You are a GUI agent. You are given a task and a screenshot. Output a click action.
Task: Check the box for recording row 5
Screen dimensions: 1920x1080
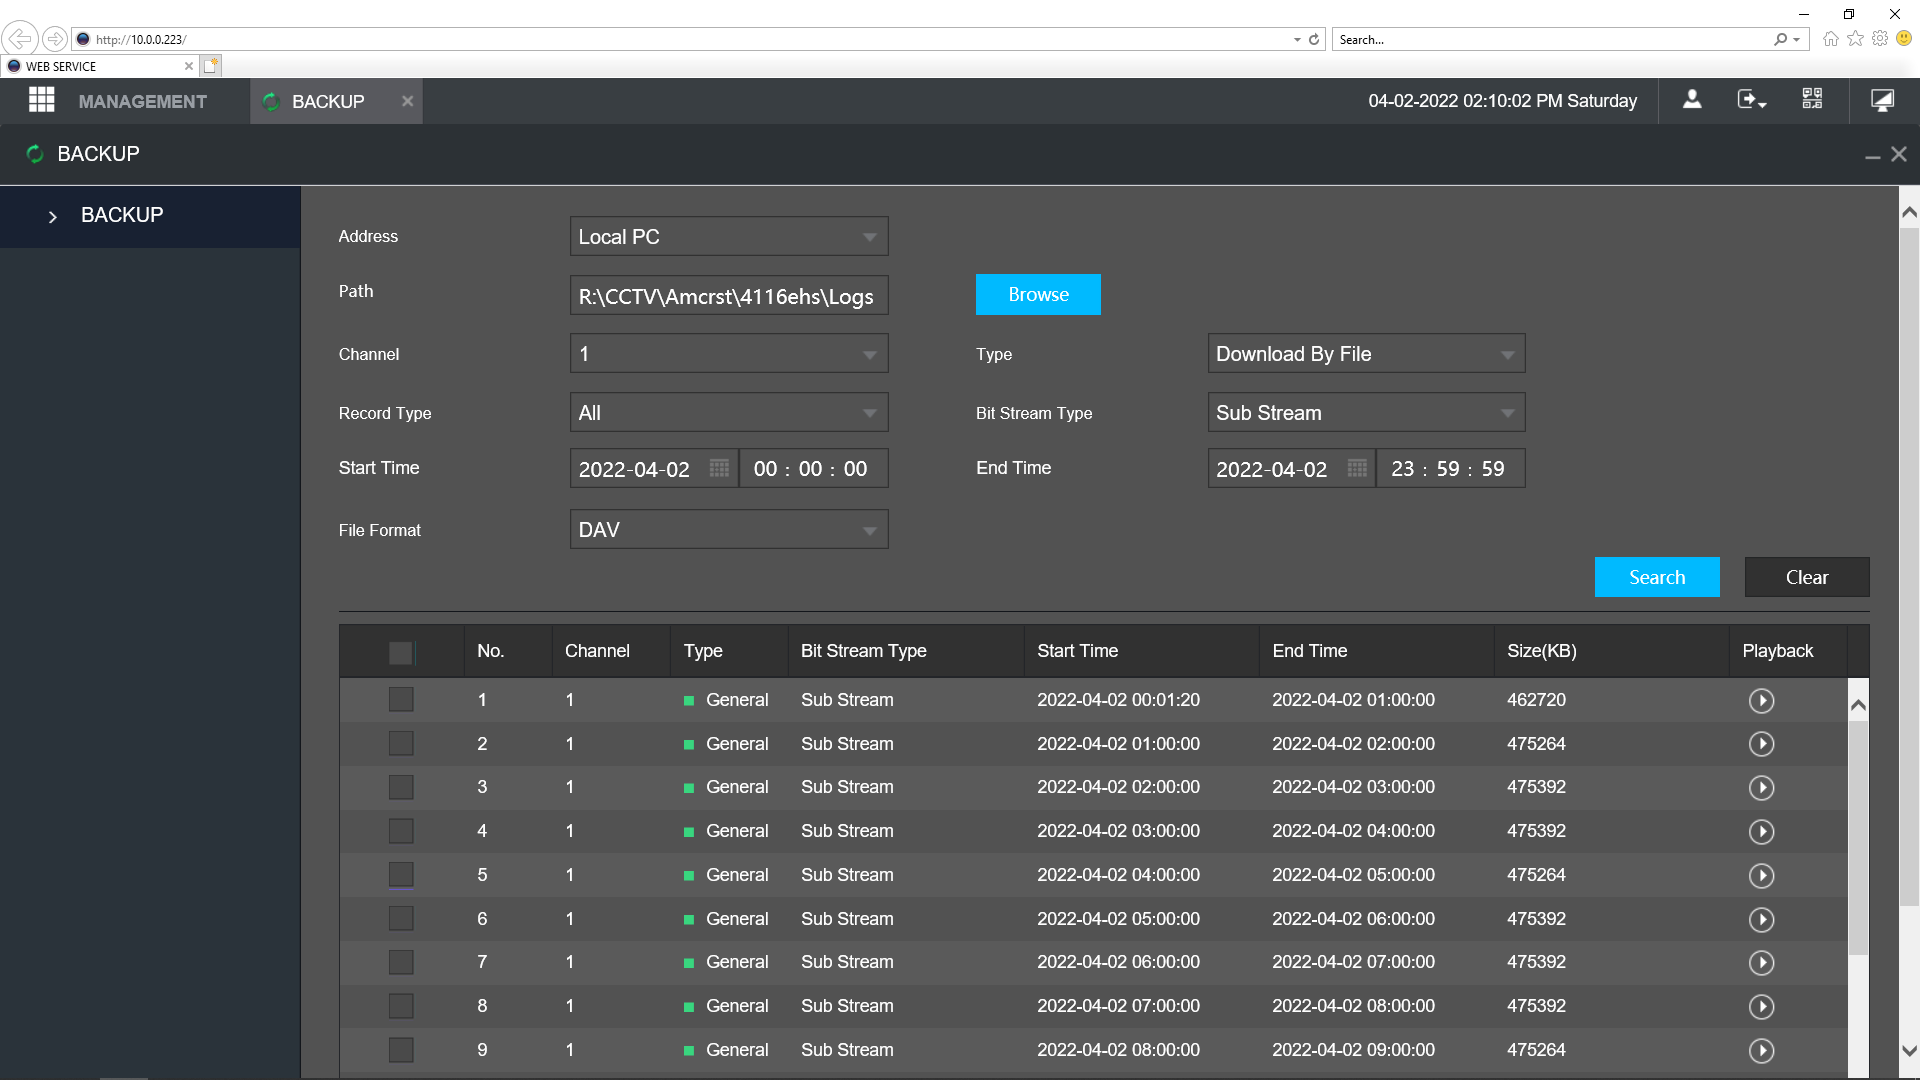(x=401, y=875)
